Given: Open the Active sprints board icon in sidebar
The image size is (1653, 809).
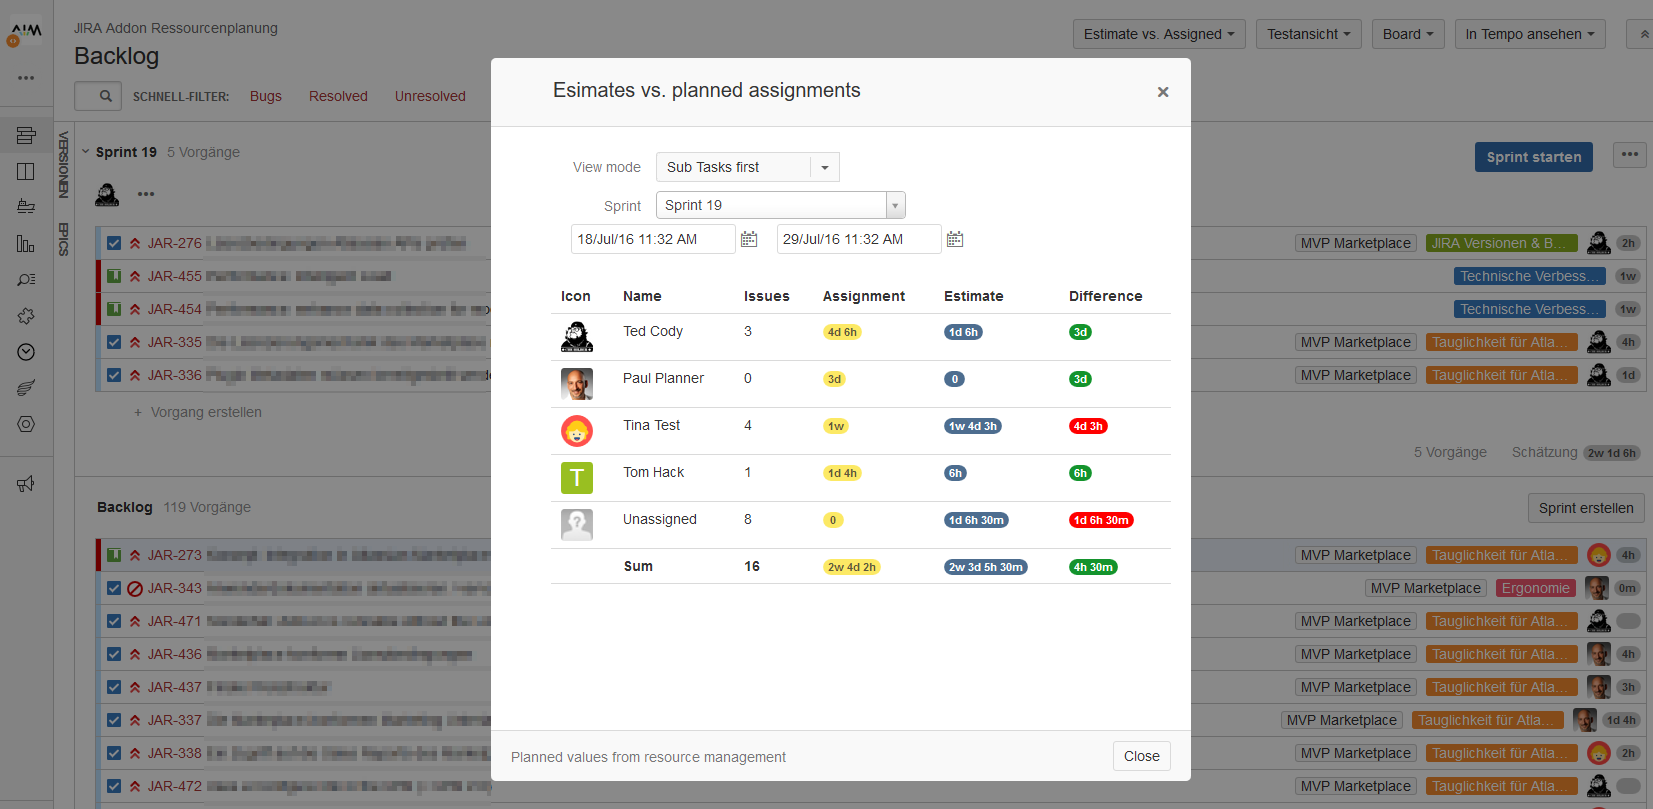Looking at the screenshot, I should click(x=26, y=171).
